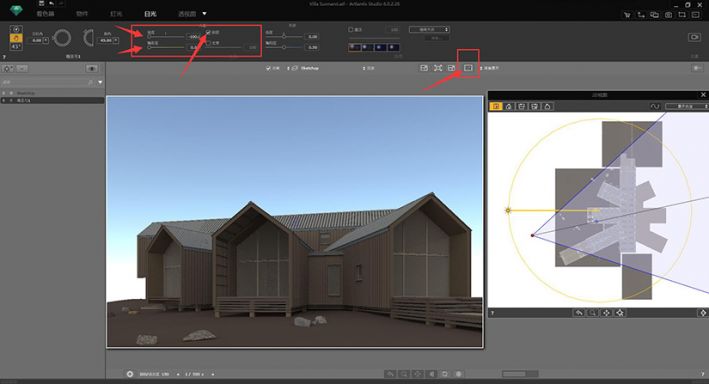The width and height of the screenshot is (709, 384).
Task: Open the combo box in the top settings bar
Action: (429, 29)
